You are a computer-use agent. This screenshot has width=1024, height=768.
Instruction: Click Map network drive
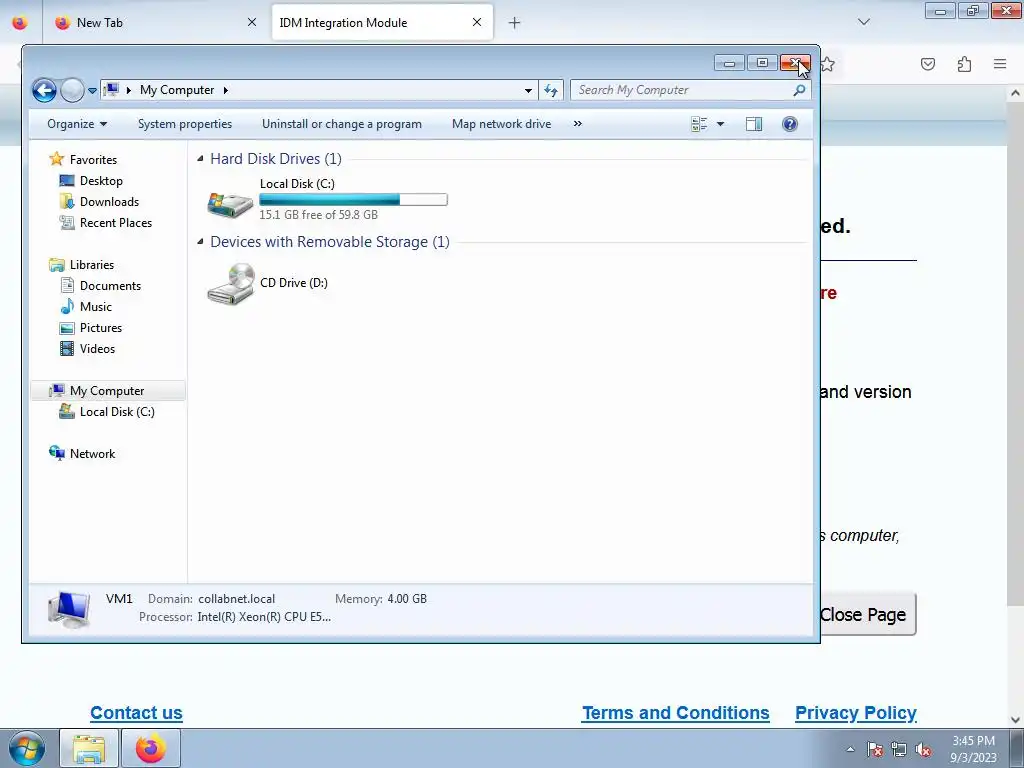point(502,124)
